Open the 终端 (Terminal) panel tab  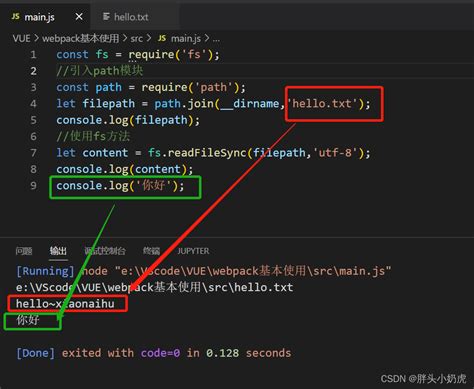[x=151, y=251]
